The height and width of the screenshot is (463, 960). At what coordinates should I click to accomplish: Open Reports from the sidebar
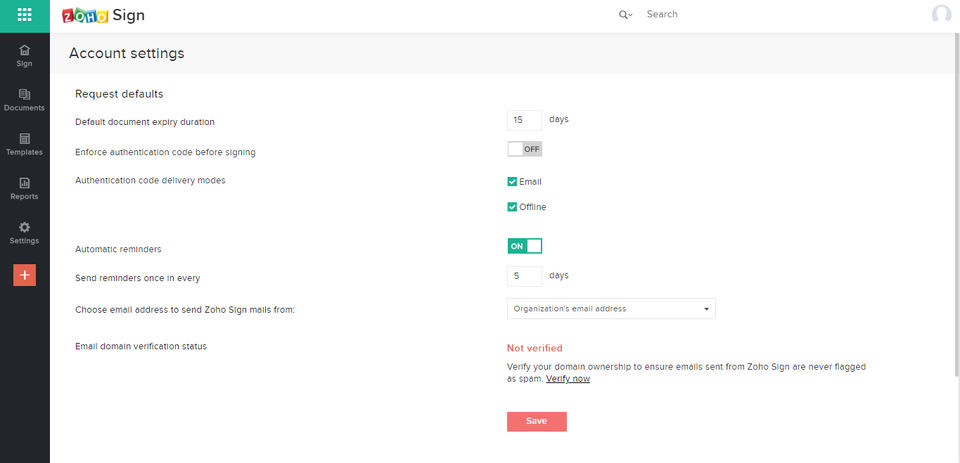(x=24, y=189)
